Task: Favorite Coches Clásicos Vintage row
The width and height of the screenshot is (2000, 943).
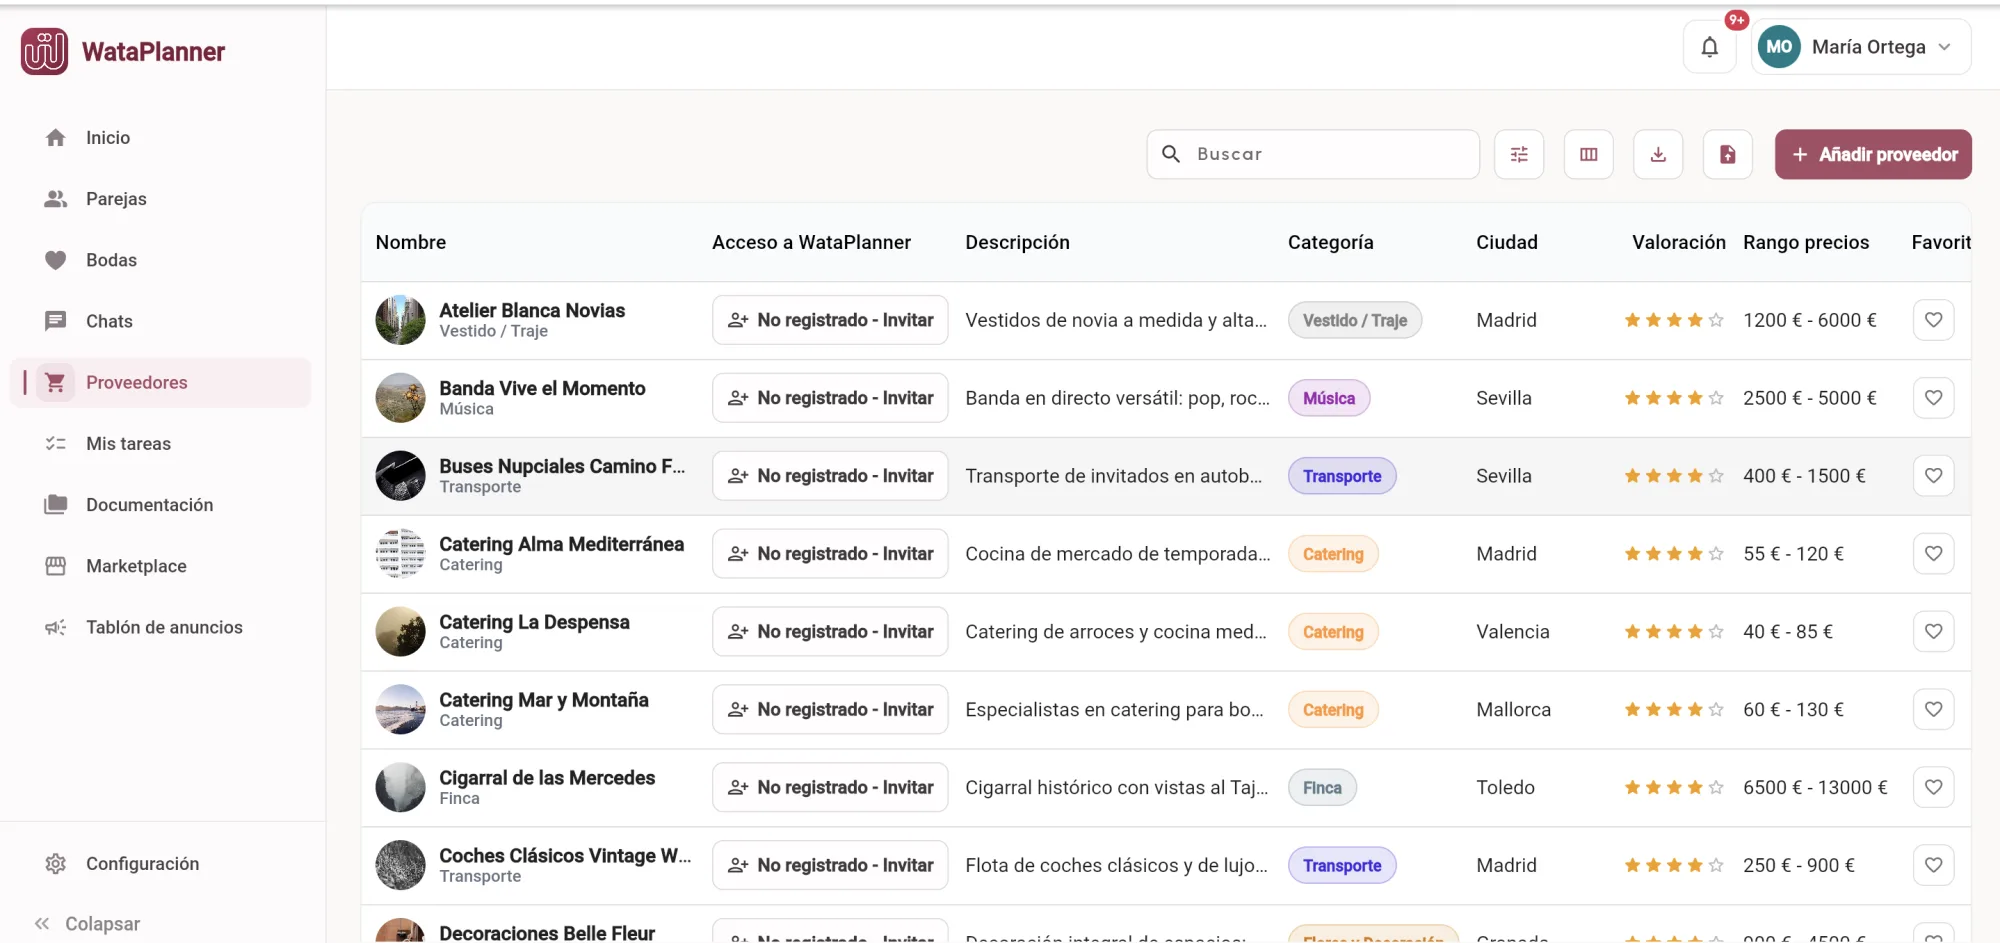Action: tap(1933, 866)
